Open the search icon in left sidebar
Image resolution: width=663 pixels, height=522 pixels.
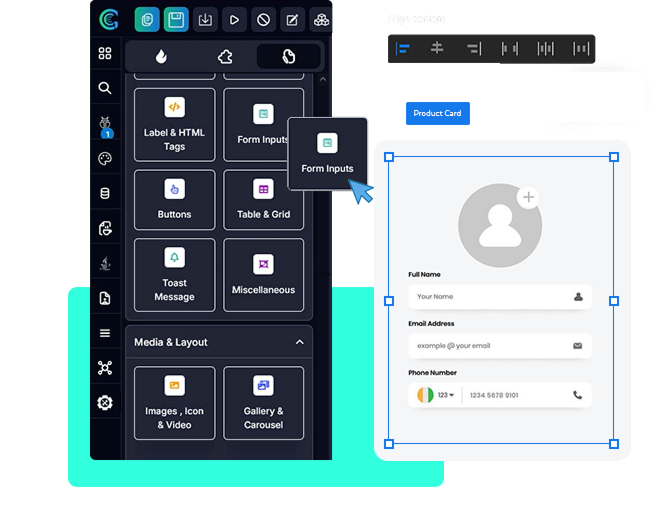[105, 88]
